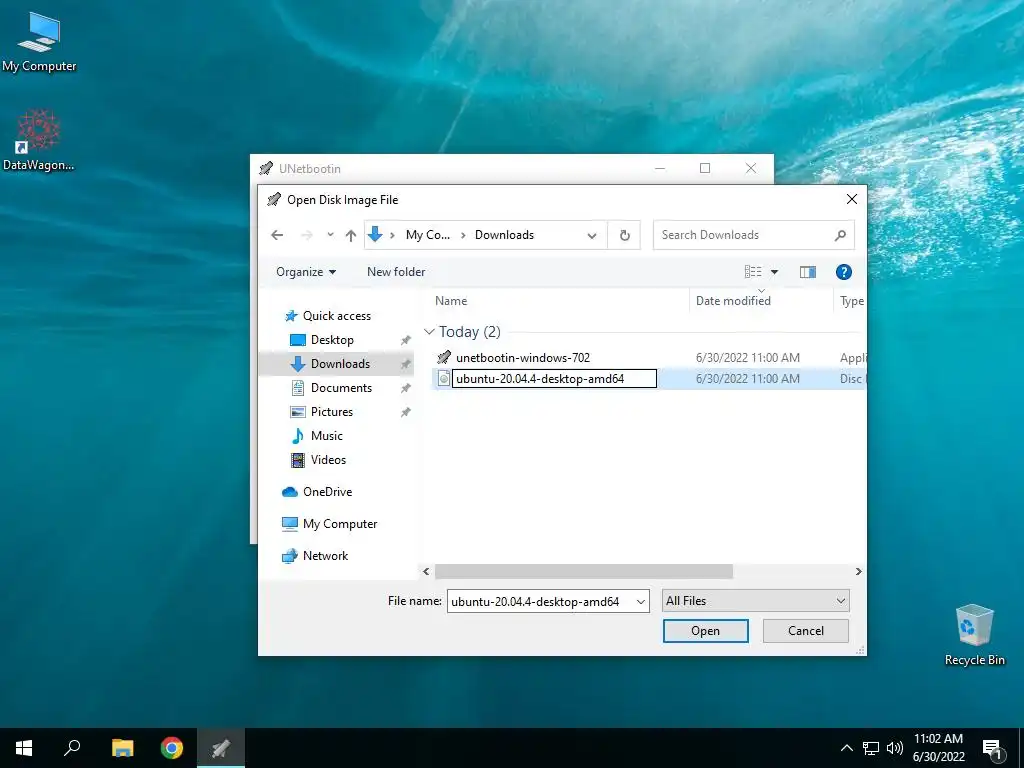Open the Windows Start menu
The width and height of the screenshot is (1024, 768).
pyautogui.click(x=24, y=748)
